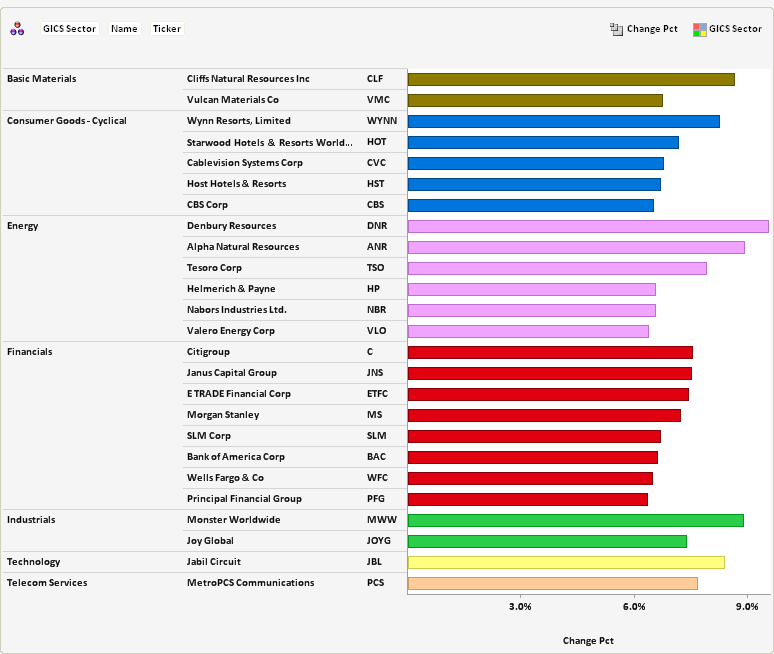Select the Technology sector label

pos(34,562)
